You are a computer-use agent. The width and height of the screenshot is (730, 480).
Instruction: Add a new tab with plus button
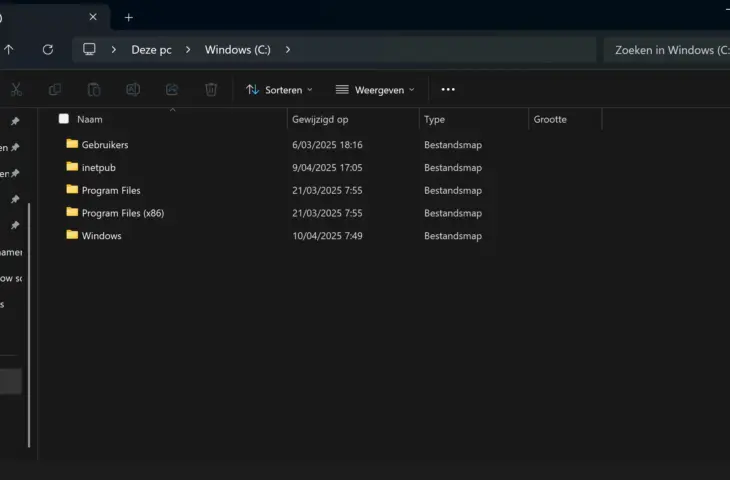[128, 17]
